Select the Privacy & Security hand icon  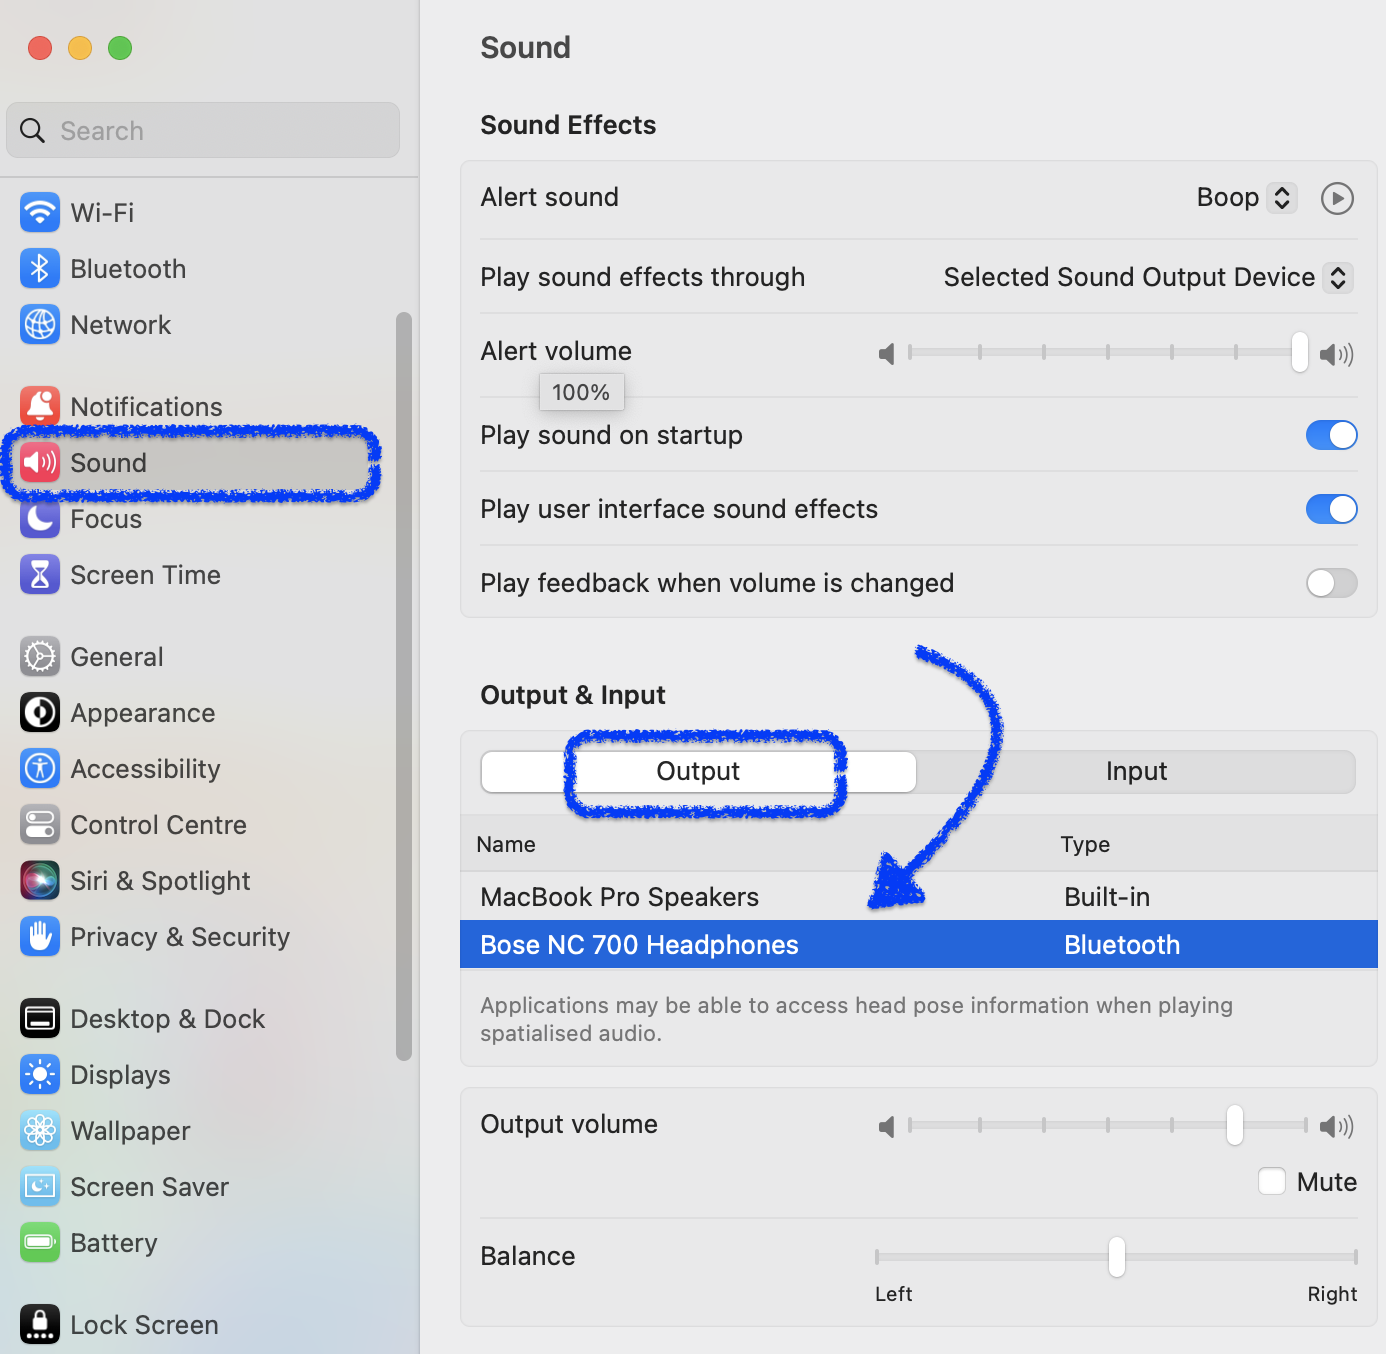pos(40,937)
